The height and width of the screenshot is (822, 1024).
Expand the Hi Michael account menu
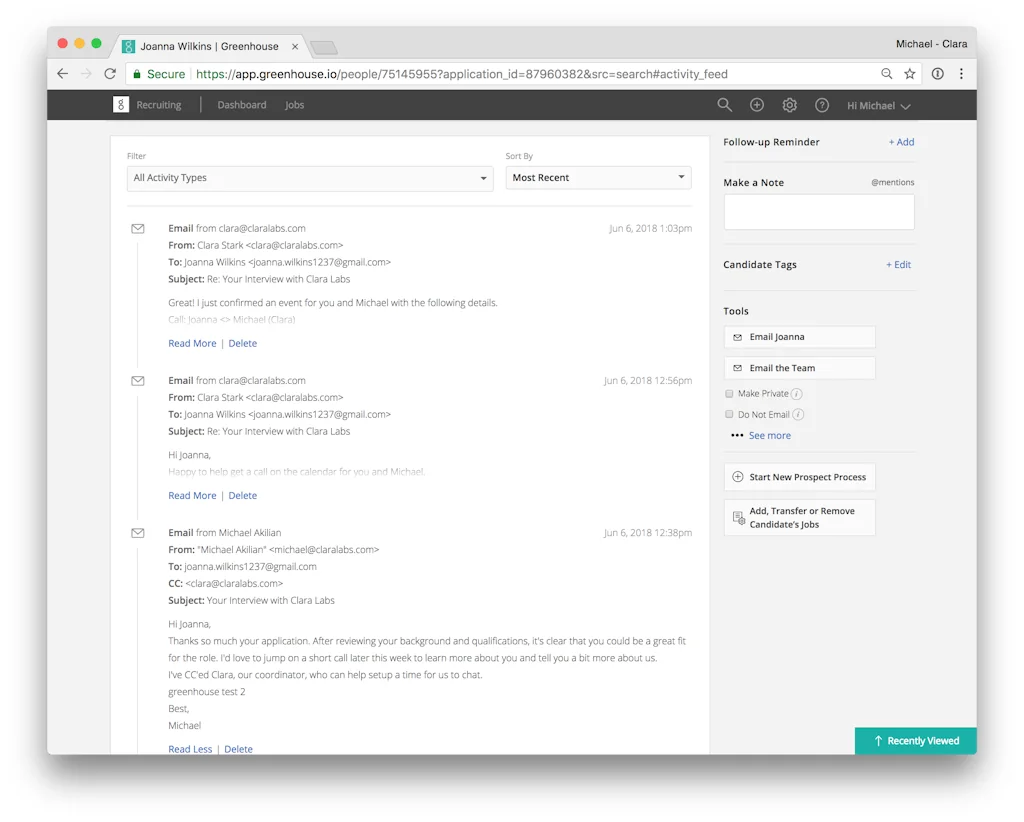pos(878,106)
